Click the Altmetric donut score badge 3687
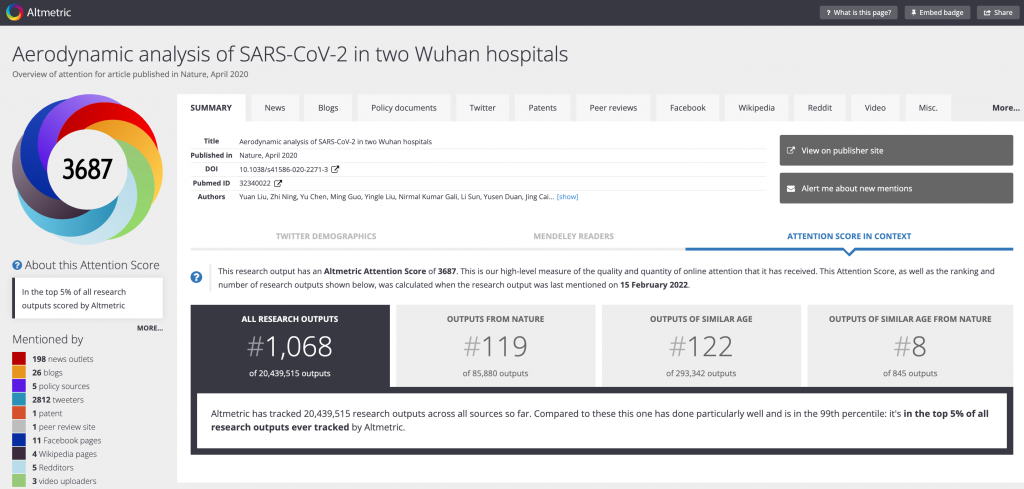Viewport: 1024px width, 489px height. tap(87, 169)
